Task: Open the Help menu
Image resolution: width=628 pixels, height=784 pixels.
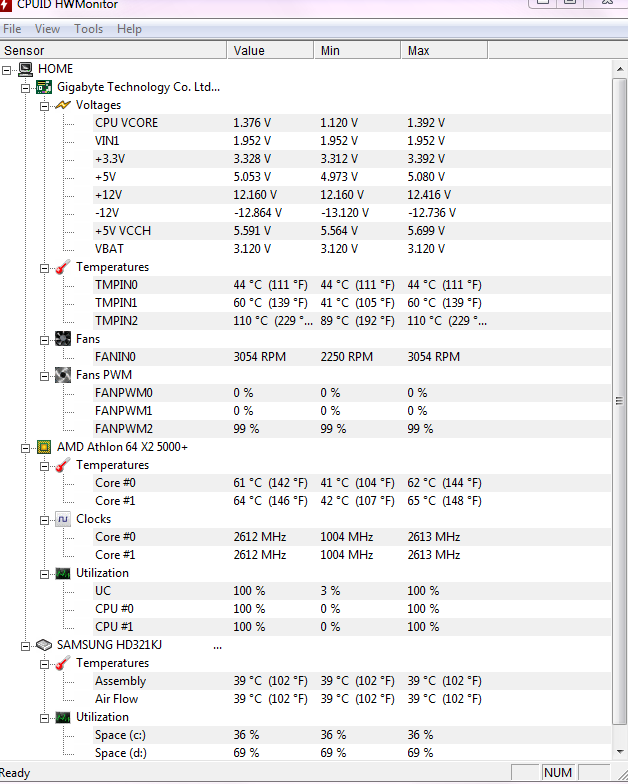Action: [x=129, y=29]
